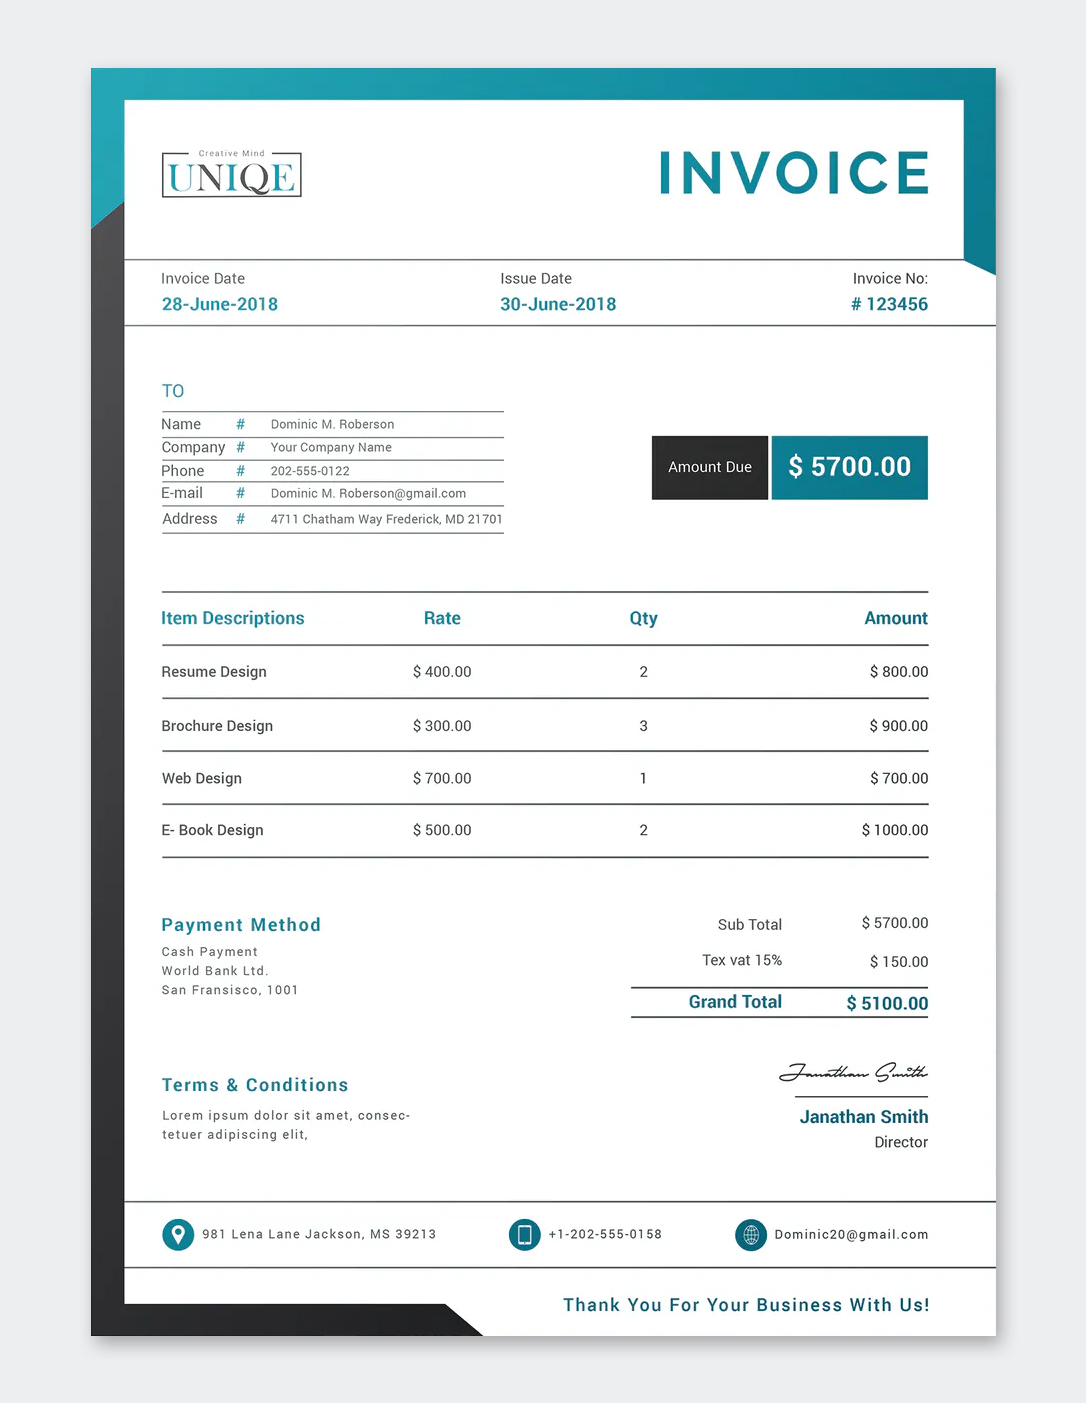The height and width of the screenshot is (1403, 1086).
Task: Select issue date 30-June-2018
Action: [558, 304]
